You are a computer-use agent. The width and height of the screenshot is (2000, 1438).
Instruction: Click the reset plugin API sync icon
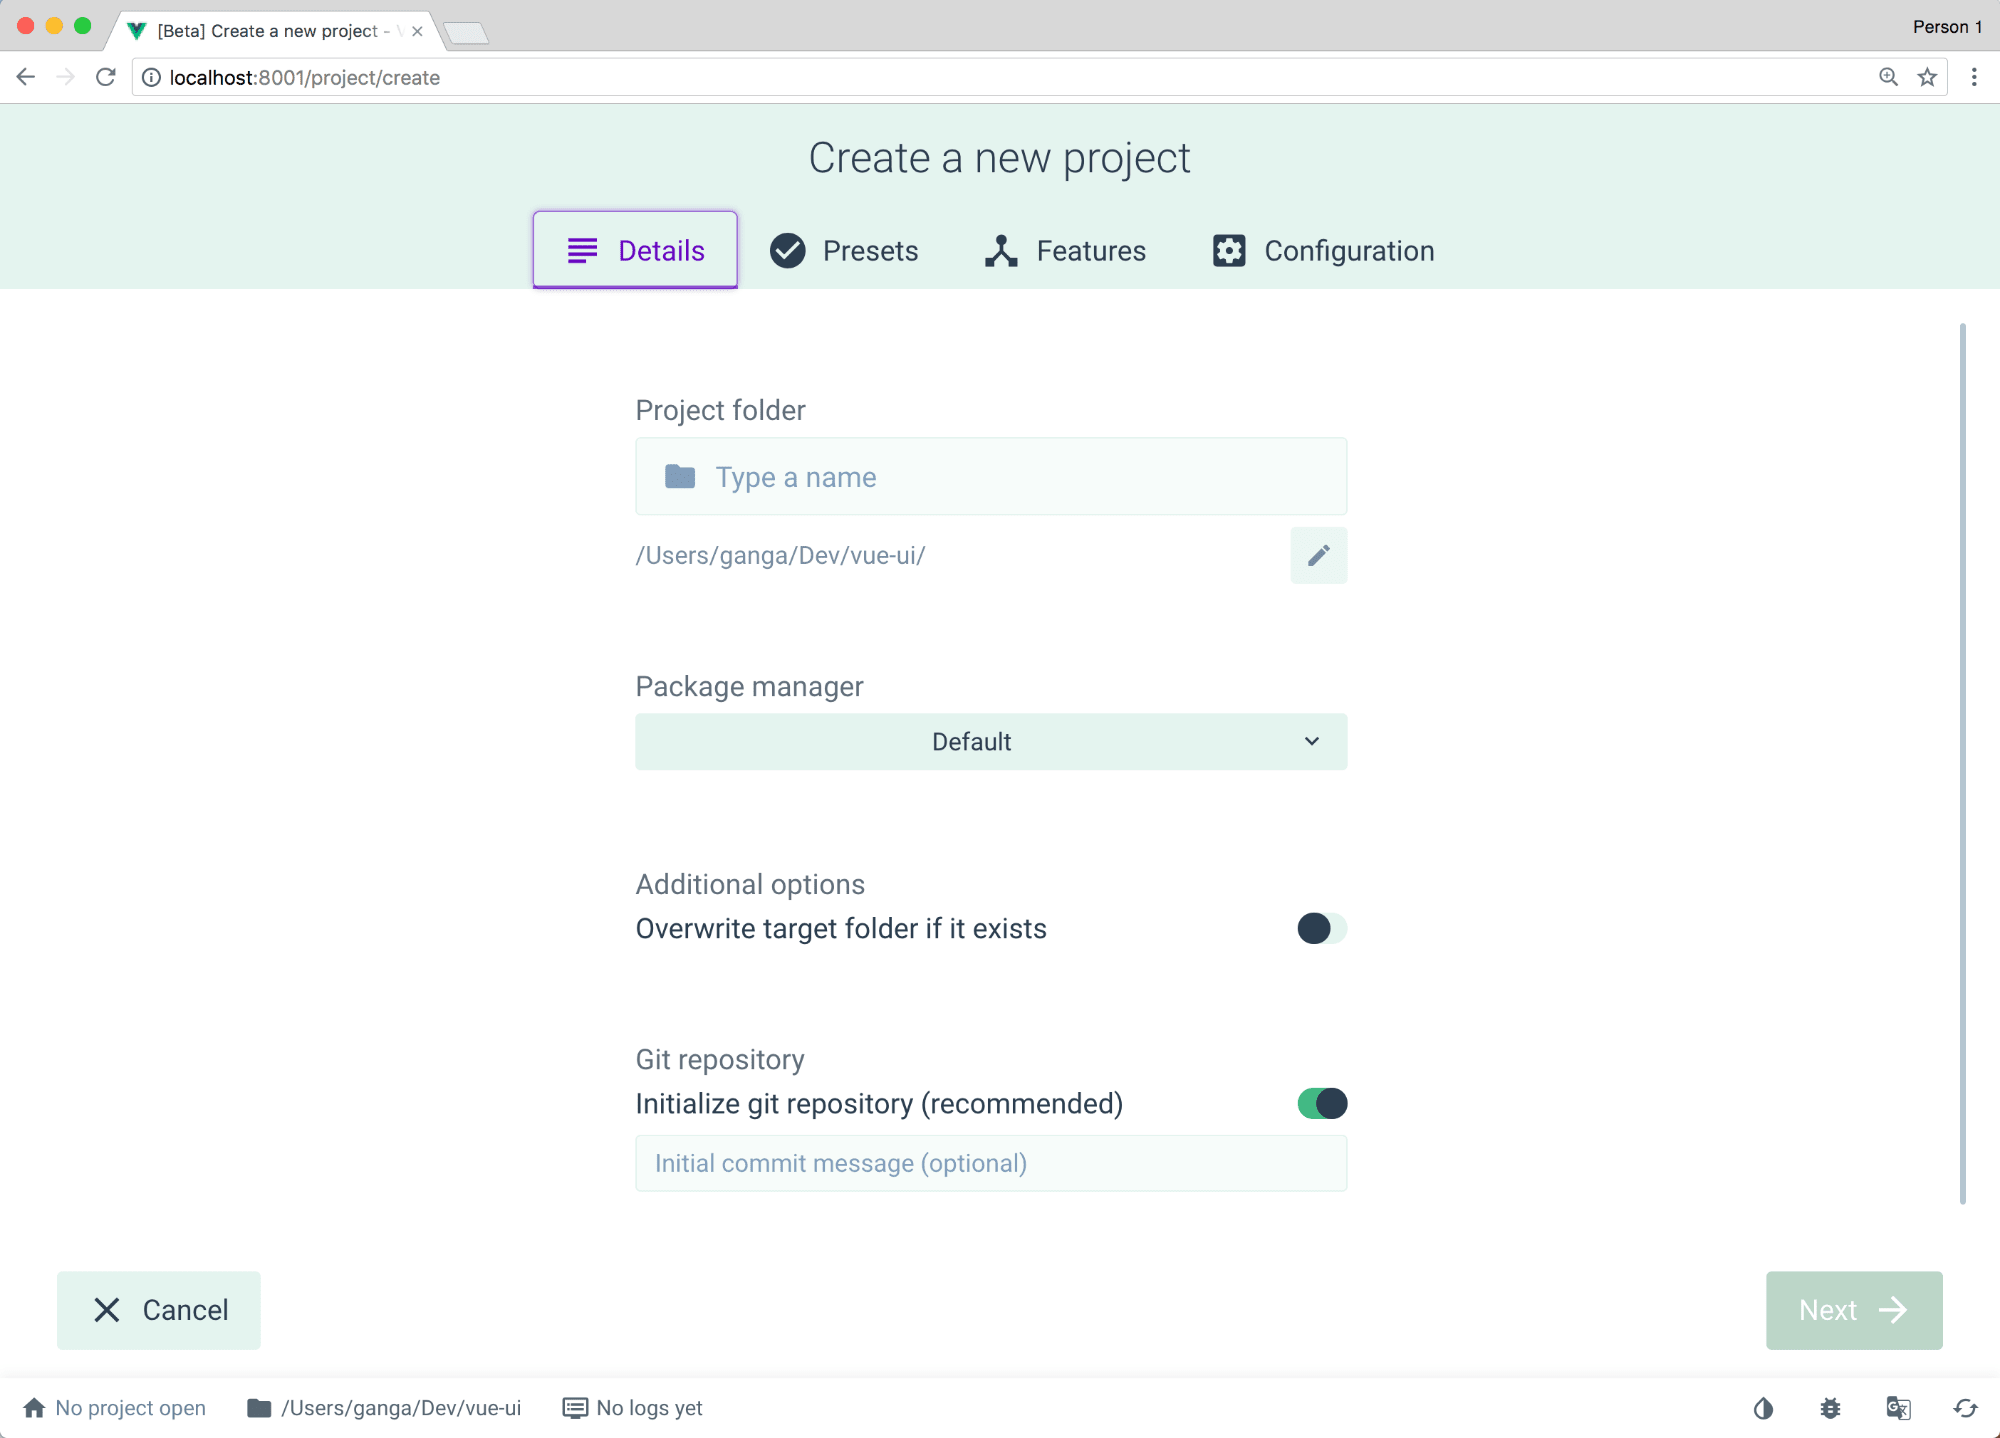[1965, 1408]
